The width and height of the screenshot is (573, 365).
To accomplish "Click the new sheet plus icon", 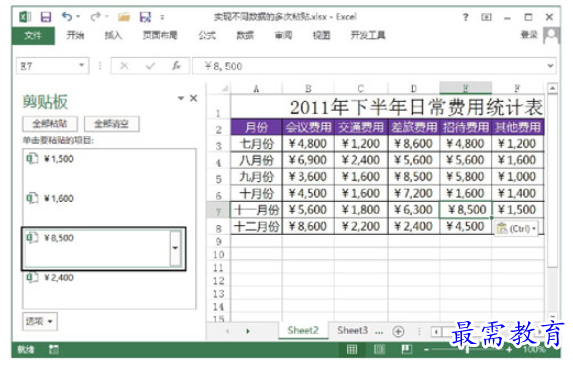I will click(398, 331).
